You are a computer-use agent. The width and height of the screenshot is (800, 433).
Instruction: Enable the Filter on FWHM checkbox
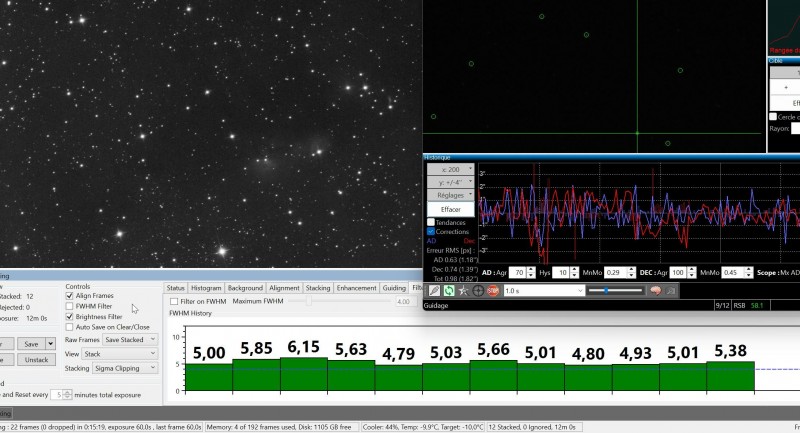174,301
